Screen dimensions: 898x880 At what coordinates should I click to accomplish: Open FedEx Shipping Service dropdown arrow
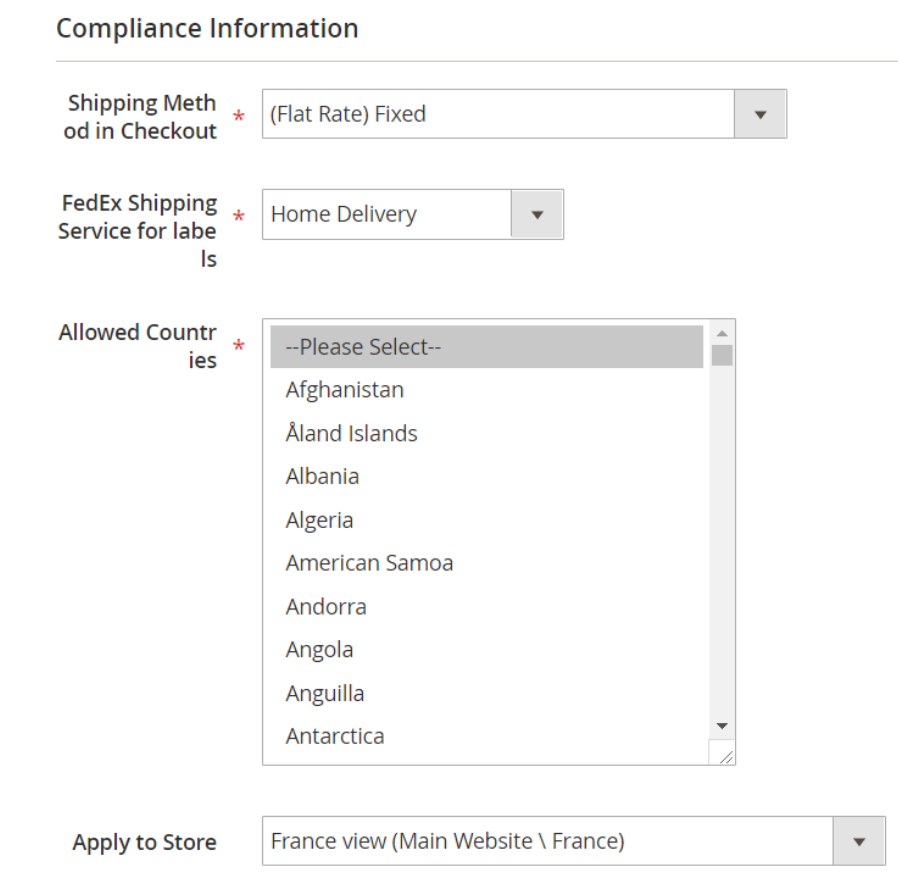point(537,214)
